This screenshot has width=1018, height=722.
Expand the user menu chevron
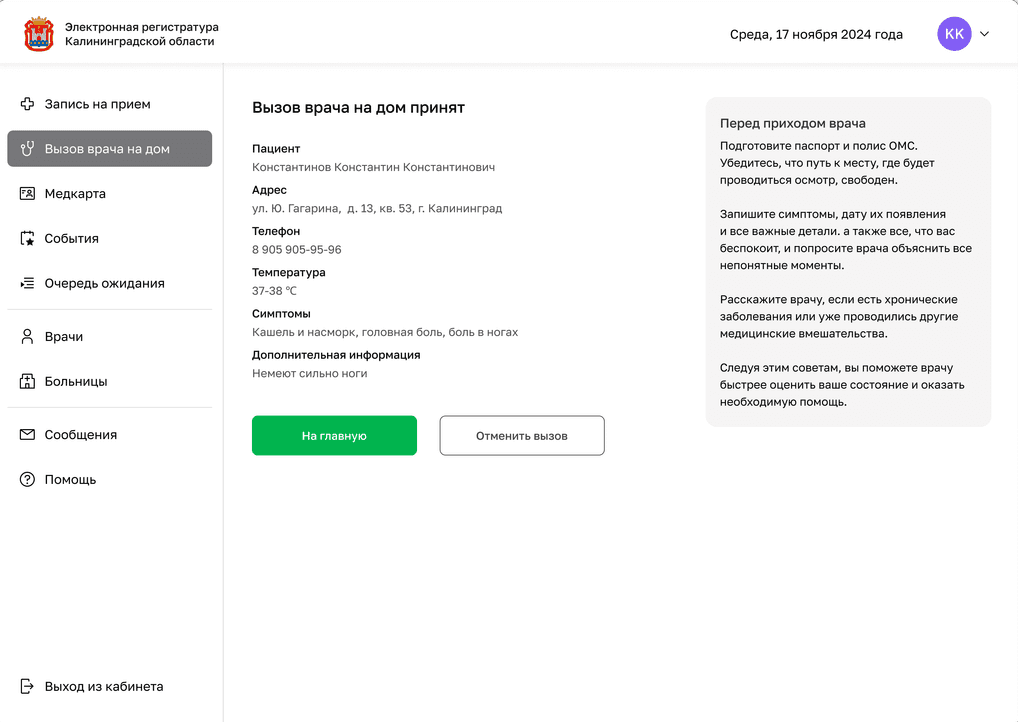[984, 34]
